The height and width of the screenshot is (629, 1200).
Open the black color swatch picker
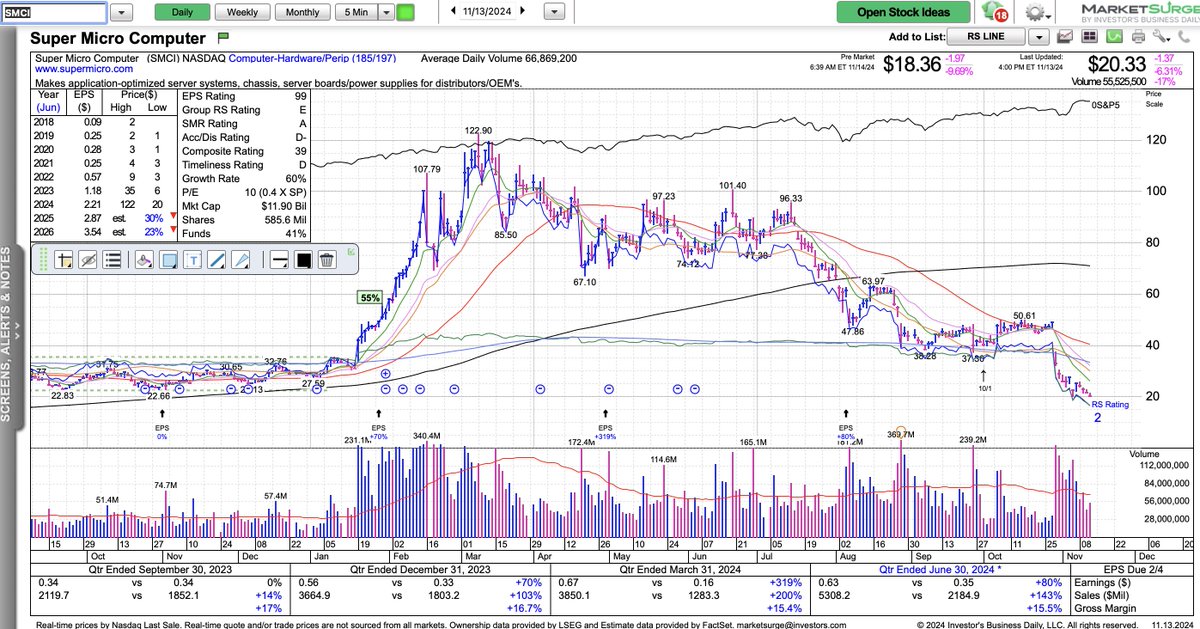[x=302, y=260]
